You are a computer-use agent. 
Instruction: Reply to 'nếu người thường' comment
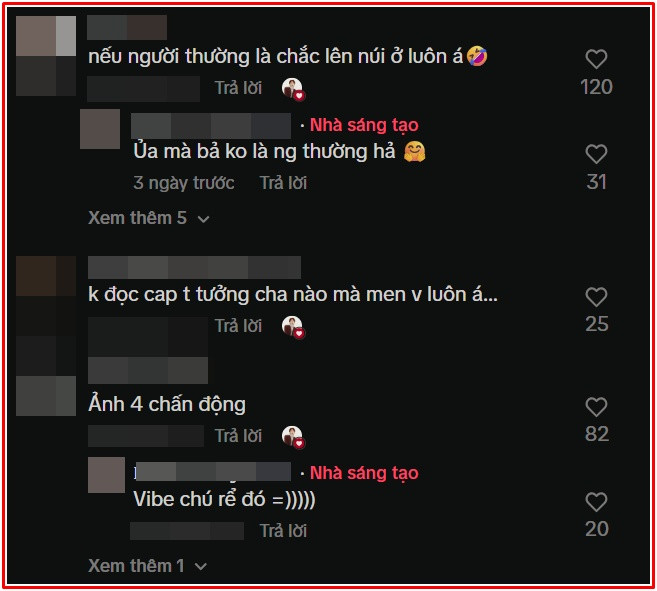[238, 88]
